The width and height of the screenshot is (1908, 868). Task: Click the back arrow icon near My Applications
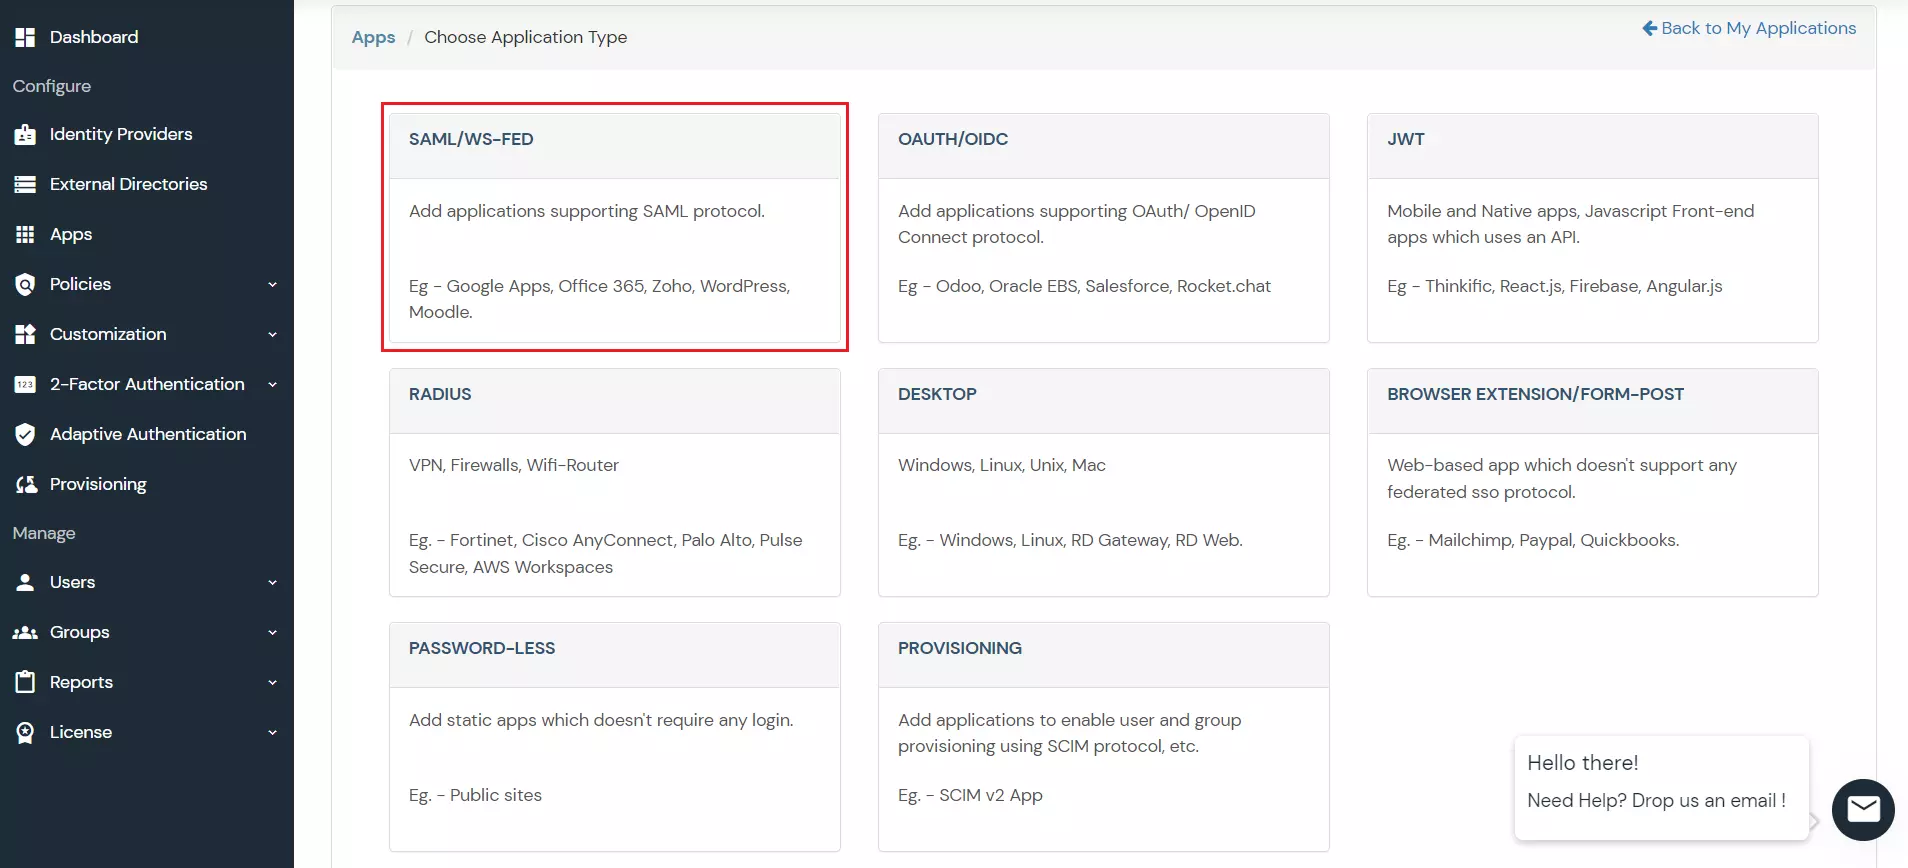tap(1649, 28)
